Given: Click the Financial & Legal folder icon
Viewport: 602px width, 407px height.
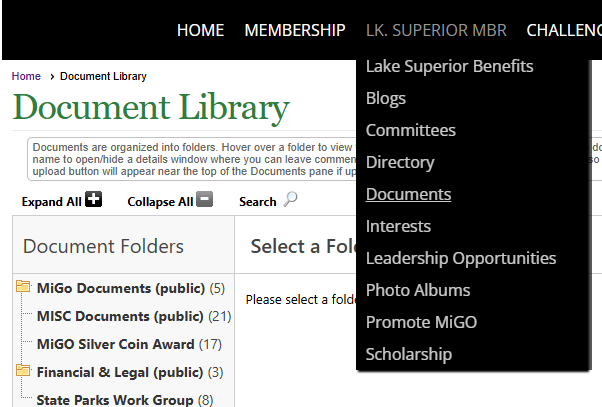Looking at the screenshot, I should pos(23,371).
